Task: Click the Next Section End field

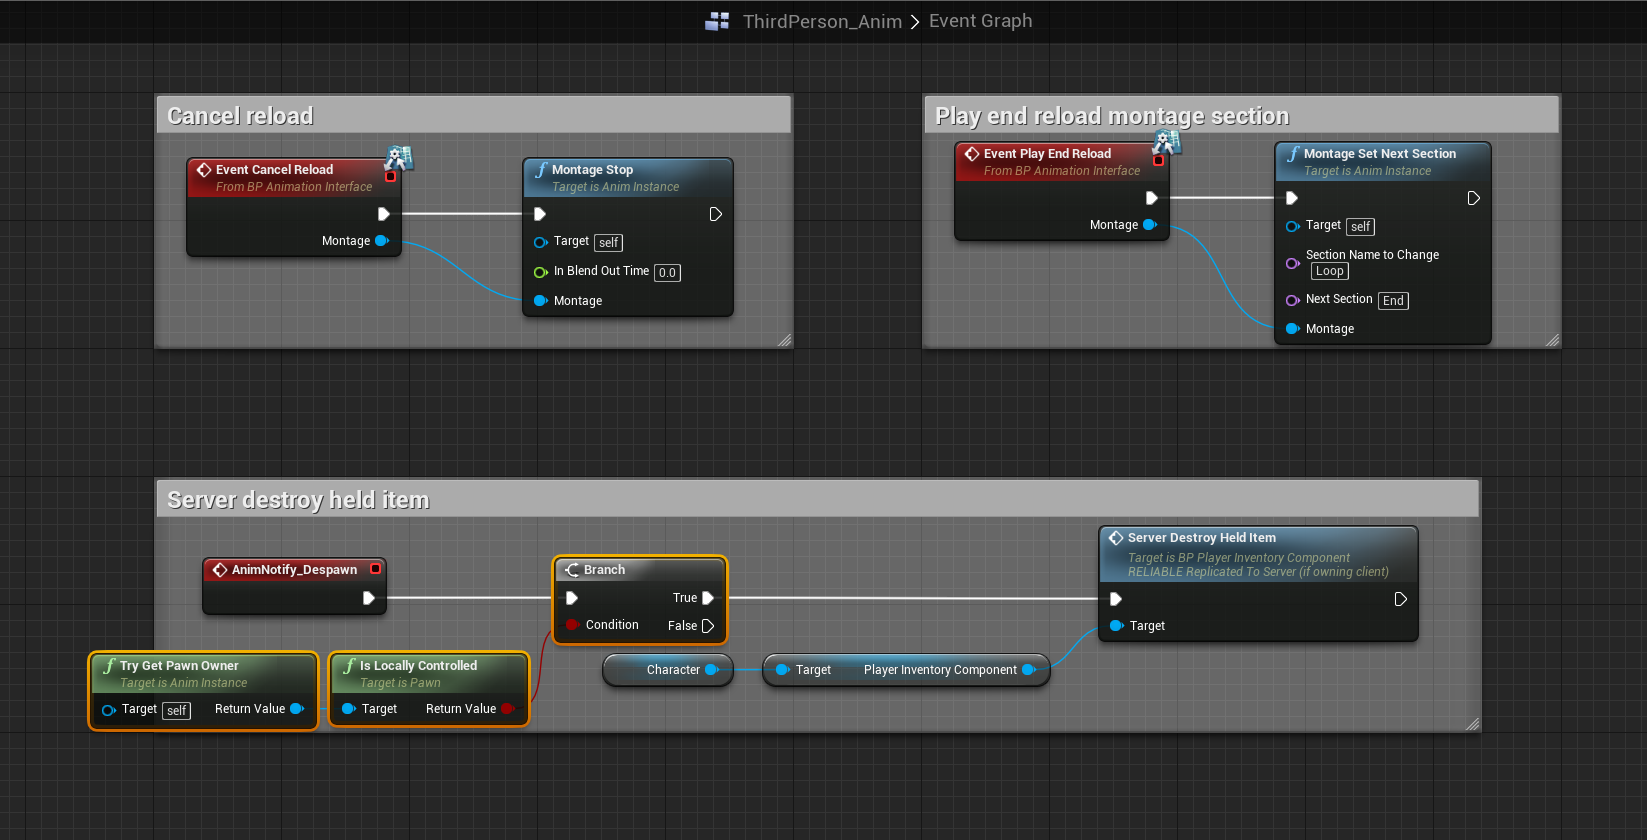Action: 1393,300
